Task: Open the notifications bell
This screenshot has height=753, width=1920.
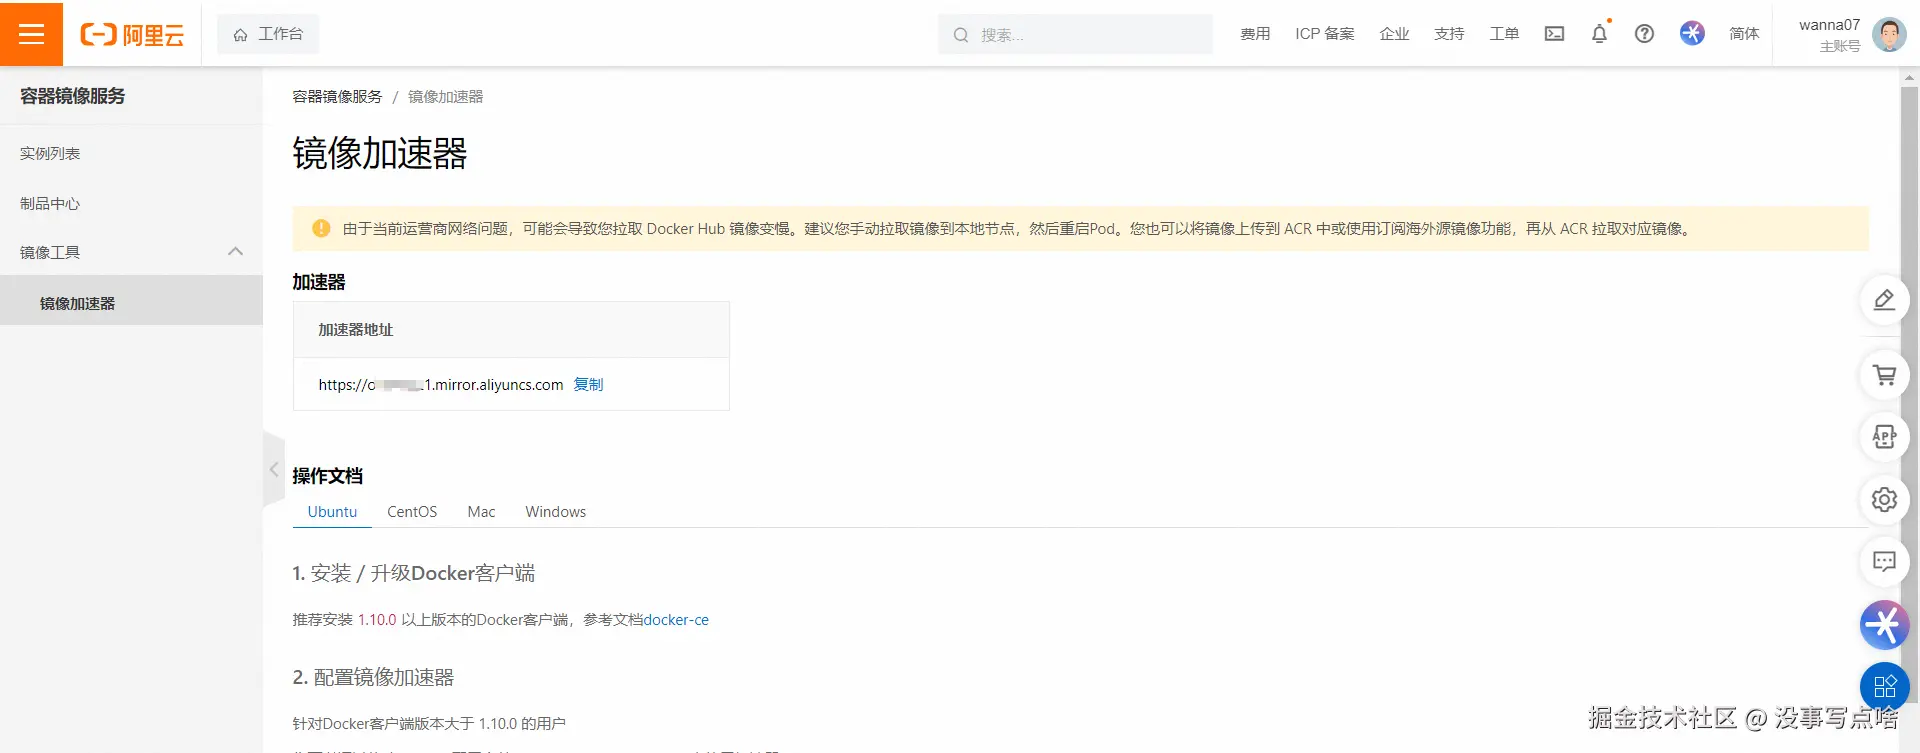Action: pos(1599,34)
